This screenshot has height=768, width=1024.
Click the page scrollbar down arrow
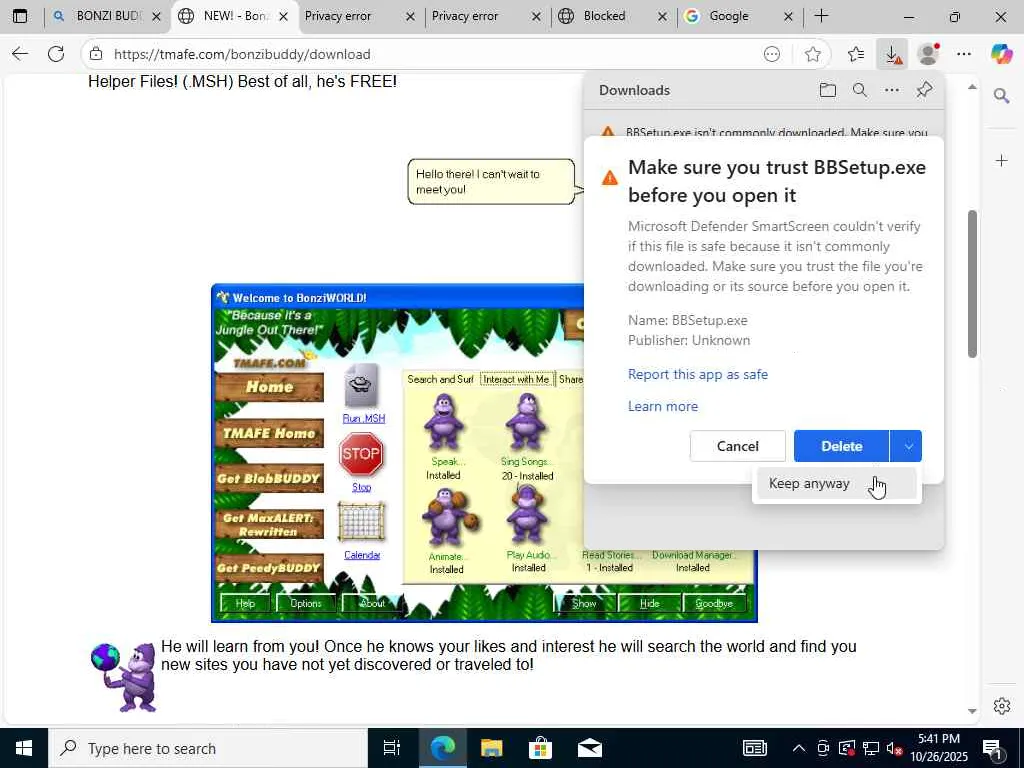(x=972, y=711)
